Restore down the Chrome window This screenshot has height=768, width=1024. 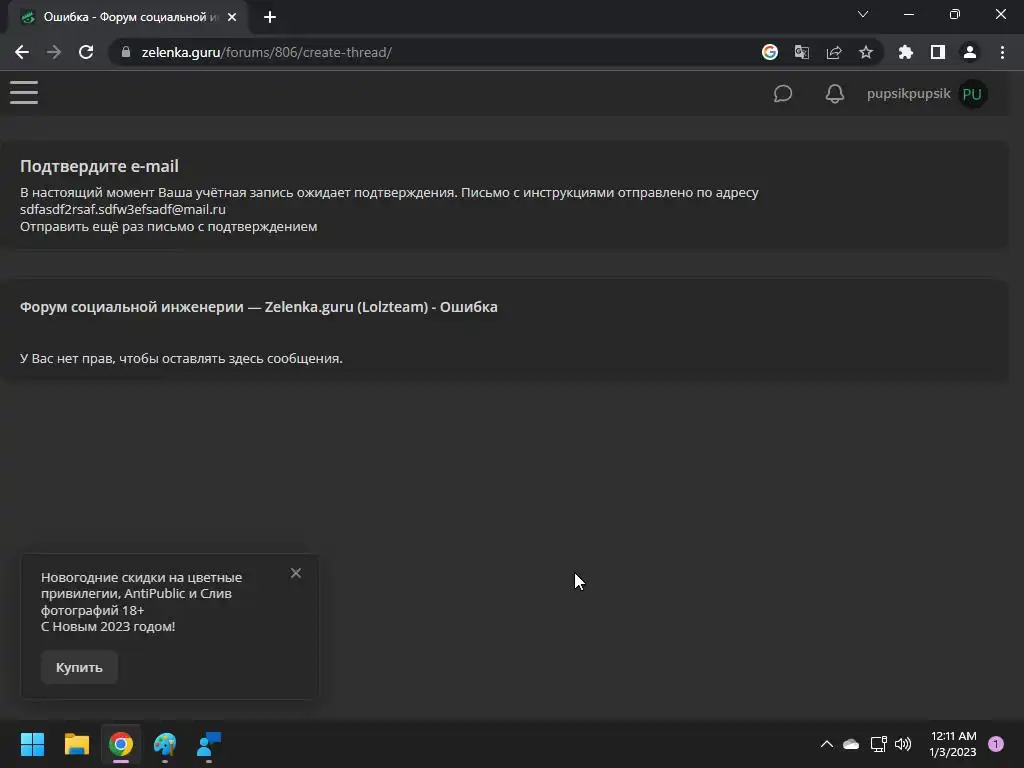[x=955, y=14]
